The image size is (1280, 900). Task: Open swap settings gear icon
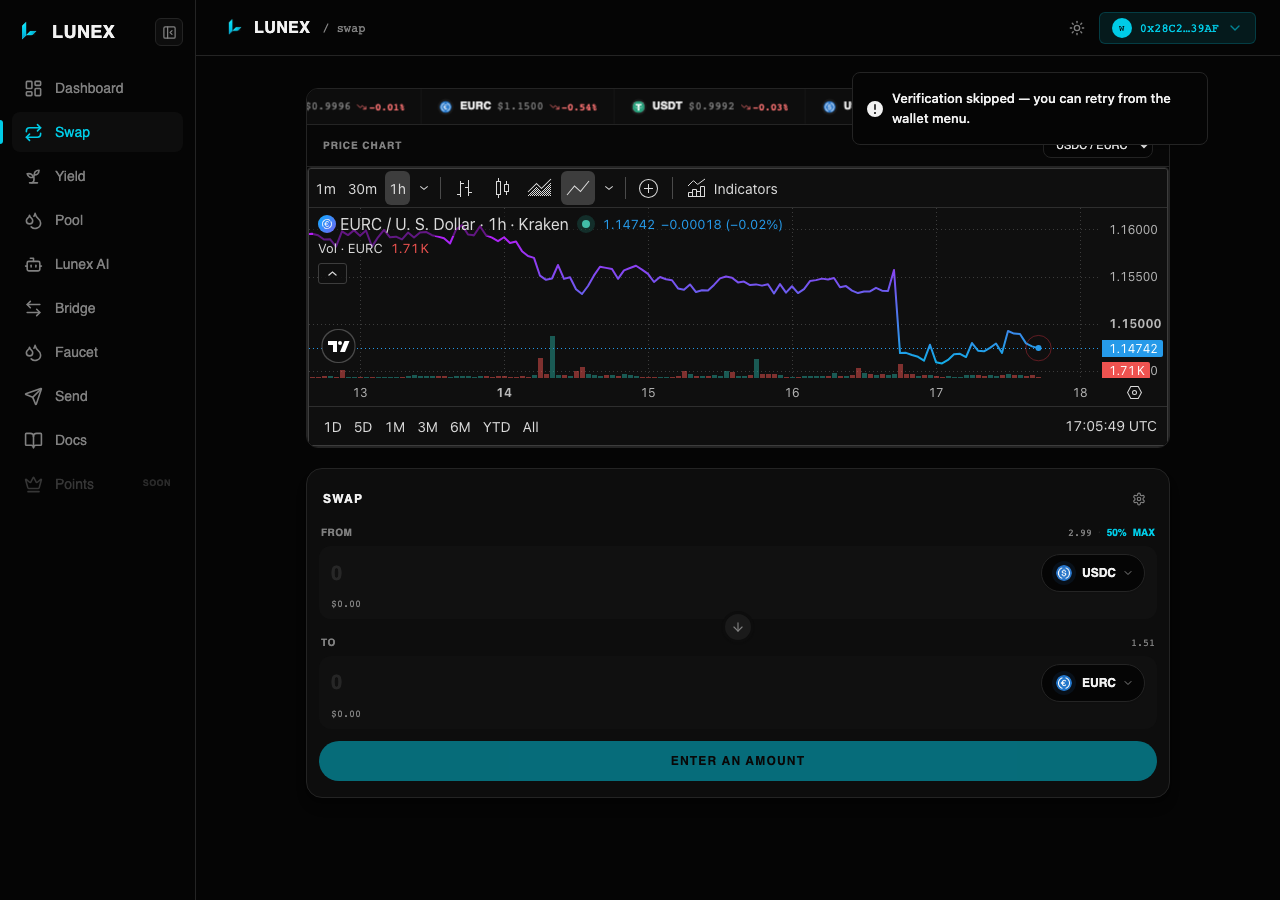point(1139,499)
